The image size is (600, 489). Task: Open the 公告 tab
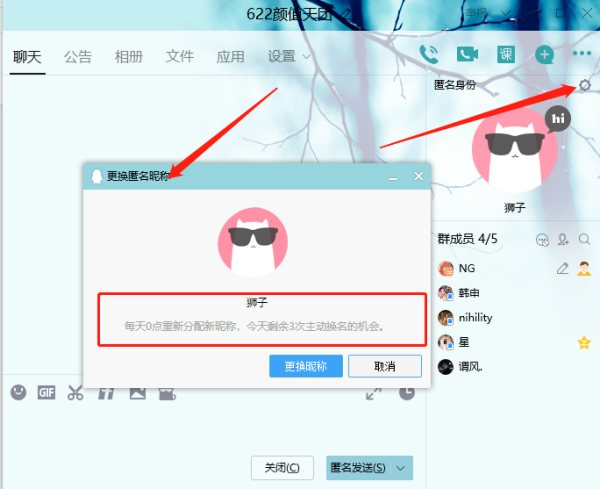tap(78, 57)
